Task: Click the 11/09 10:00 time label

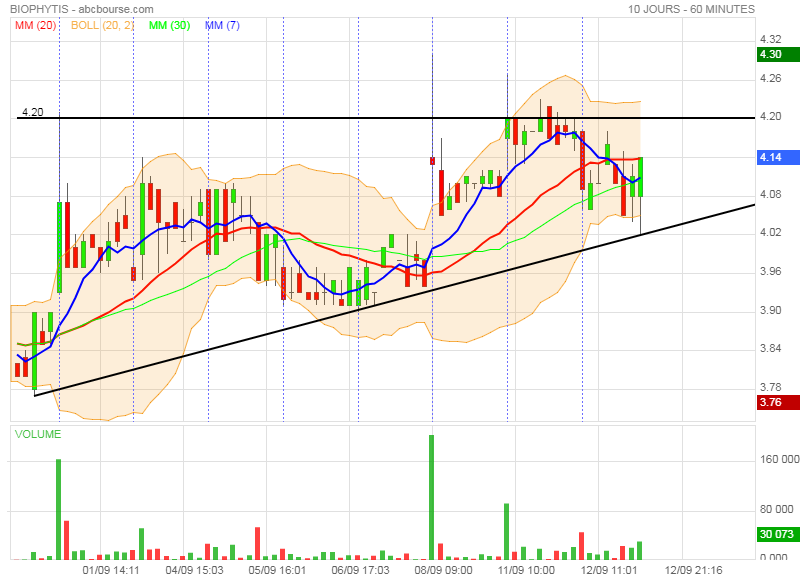Action: 526,570
